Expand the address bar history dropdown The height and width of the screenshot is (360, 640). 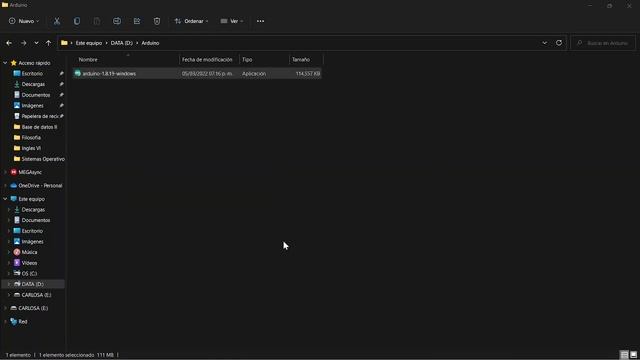544,43
